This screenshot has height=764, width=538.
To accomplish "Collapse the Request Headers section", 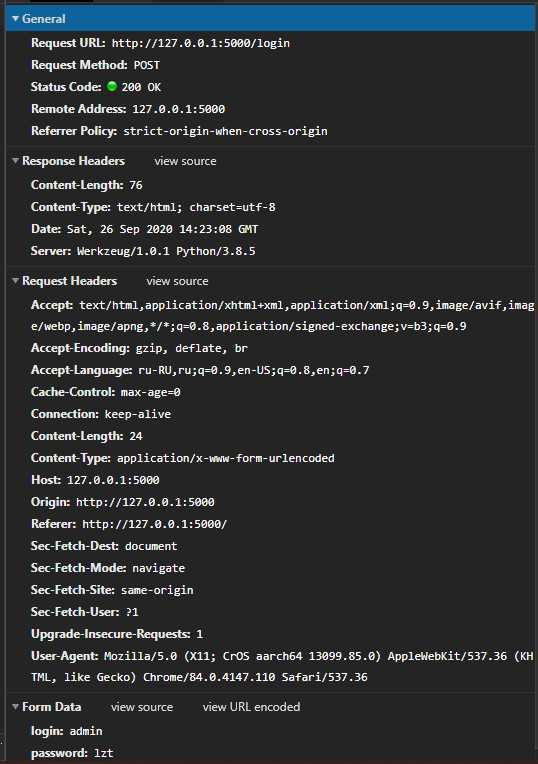I will coord(16,281).
